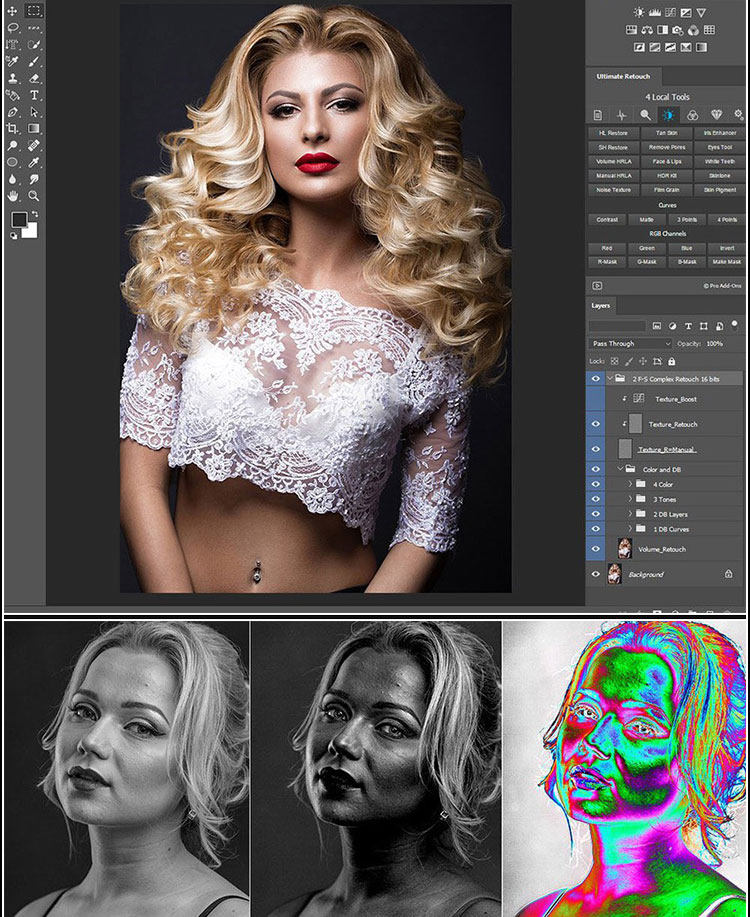Viewport: 750px width, 917px height.
Task: Open the Local Tools brightness icon tab
Action: (x=668, y=115)
